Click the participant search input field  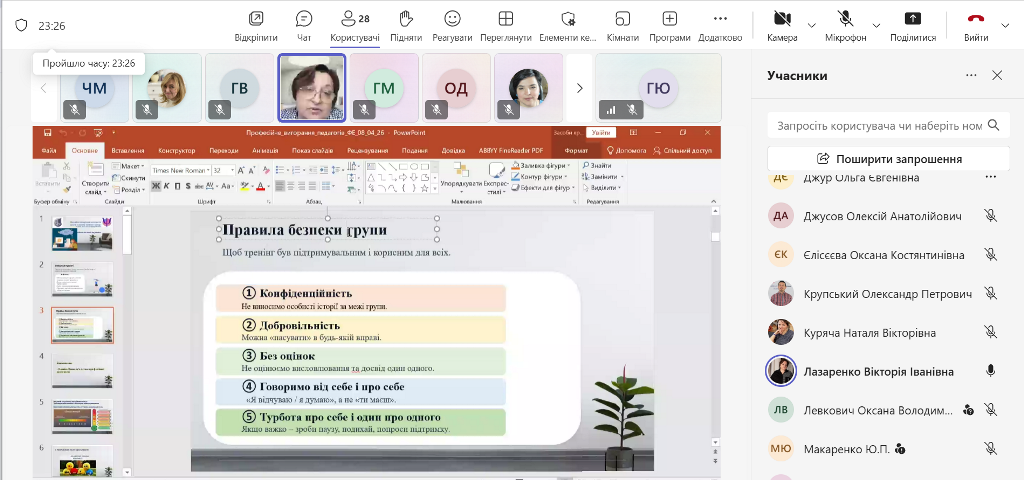(x=875, y=125)
